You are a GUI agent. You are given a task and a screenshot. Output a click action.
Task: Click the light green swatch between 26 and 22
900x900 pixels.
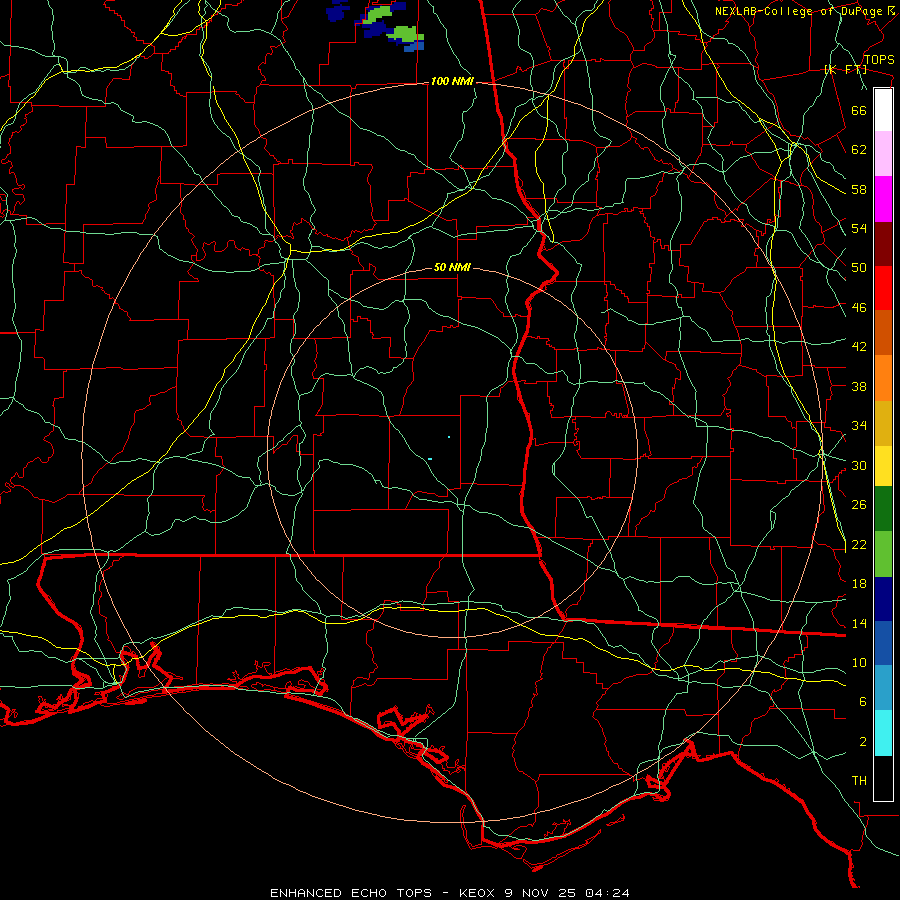point(883,554)
